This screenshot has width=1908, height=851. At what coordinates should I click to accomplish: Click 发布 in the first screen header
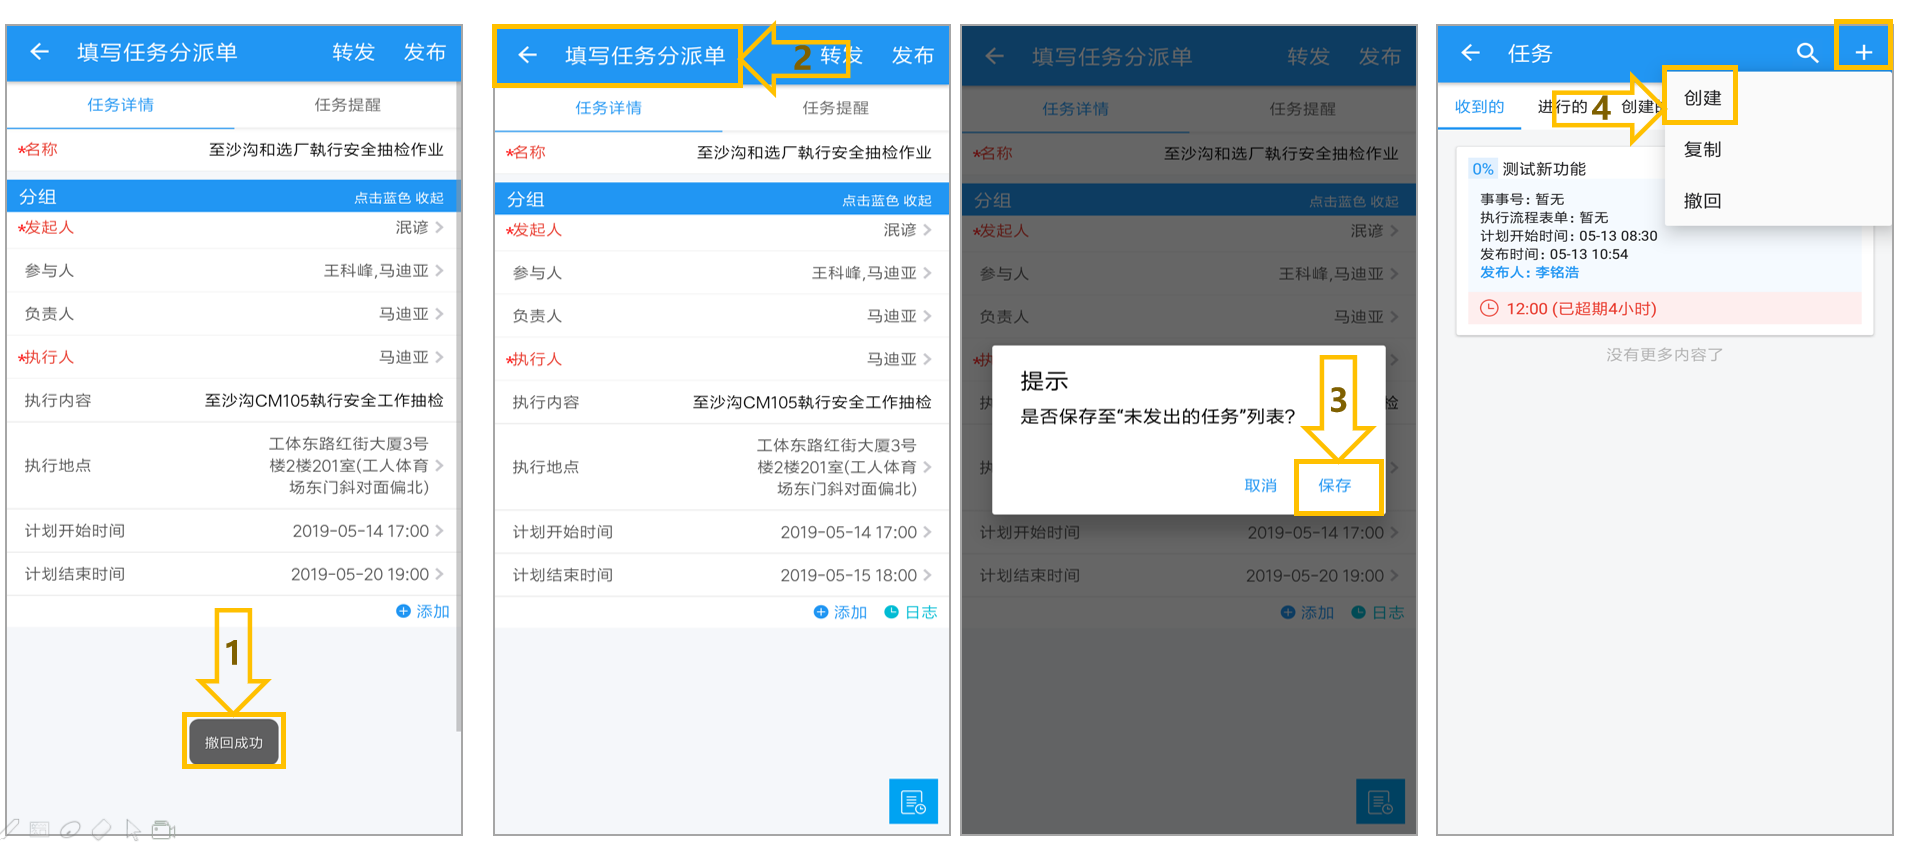coord(424,52)
